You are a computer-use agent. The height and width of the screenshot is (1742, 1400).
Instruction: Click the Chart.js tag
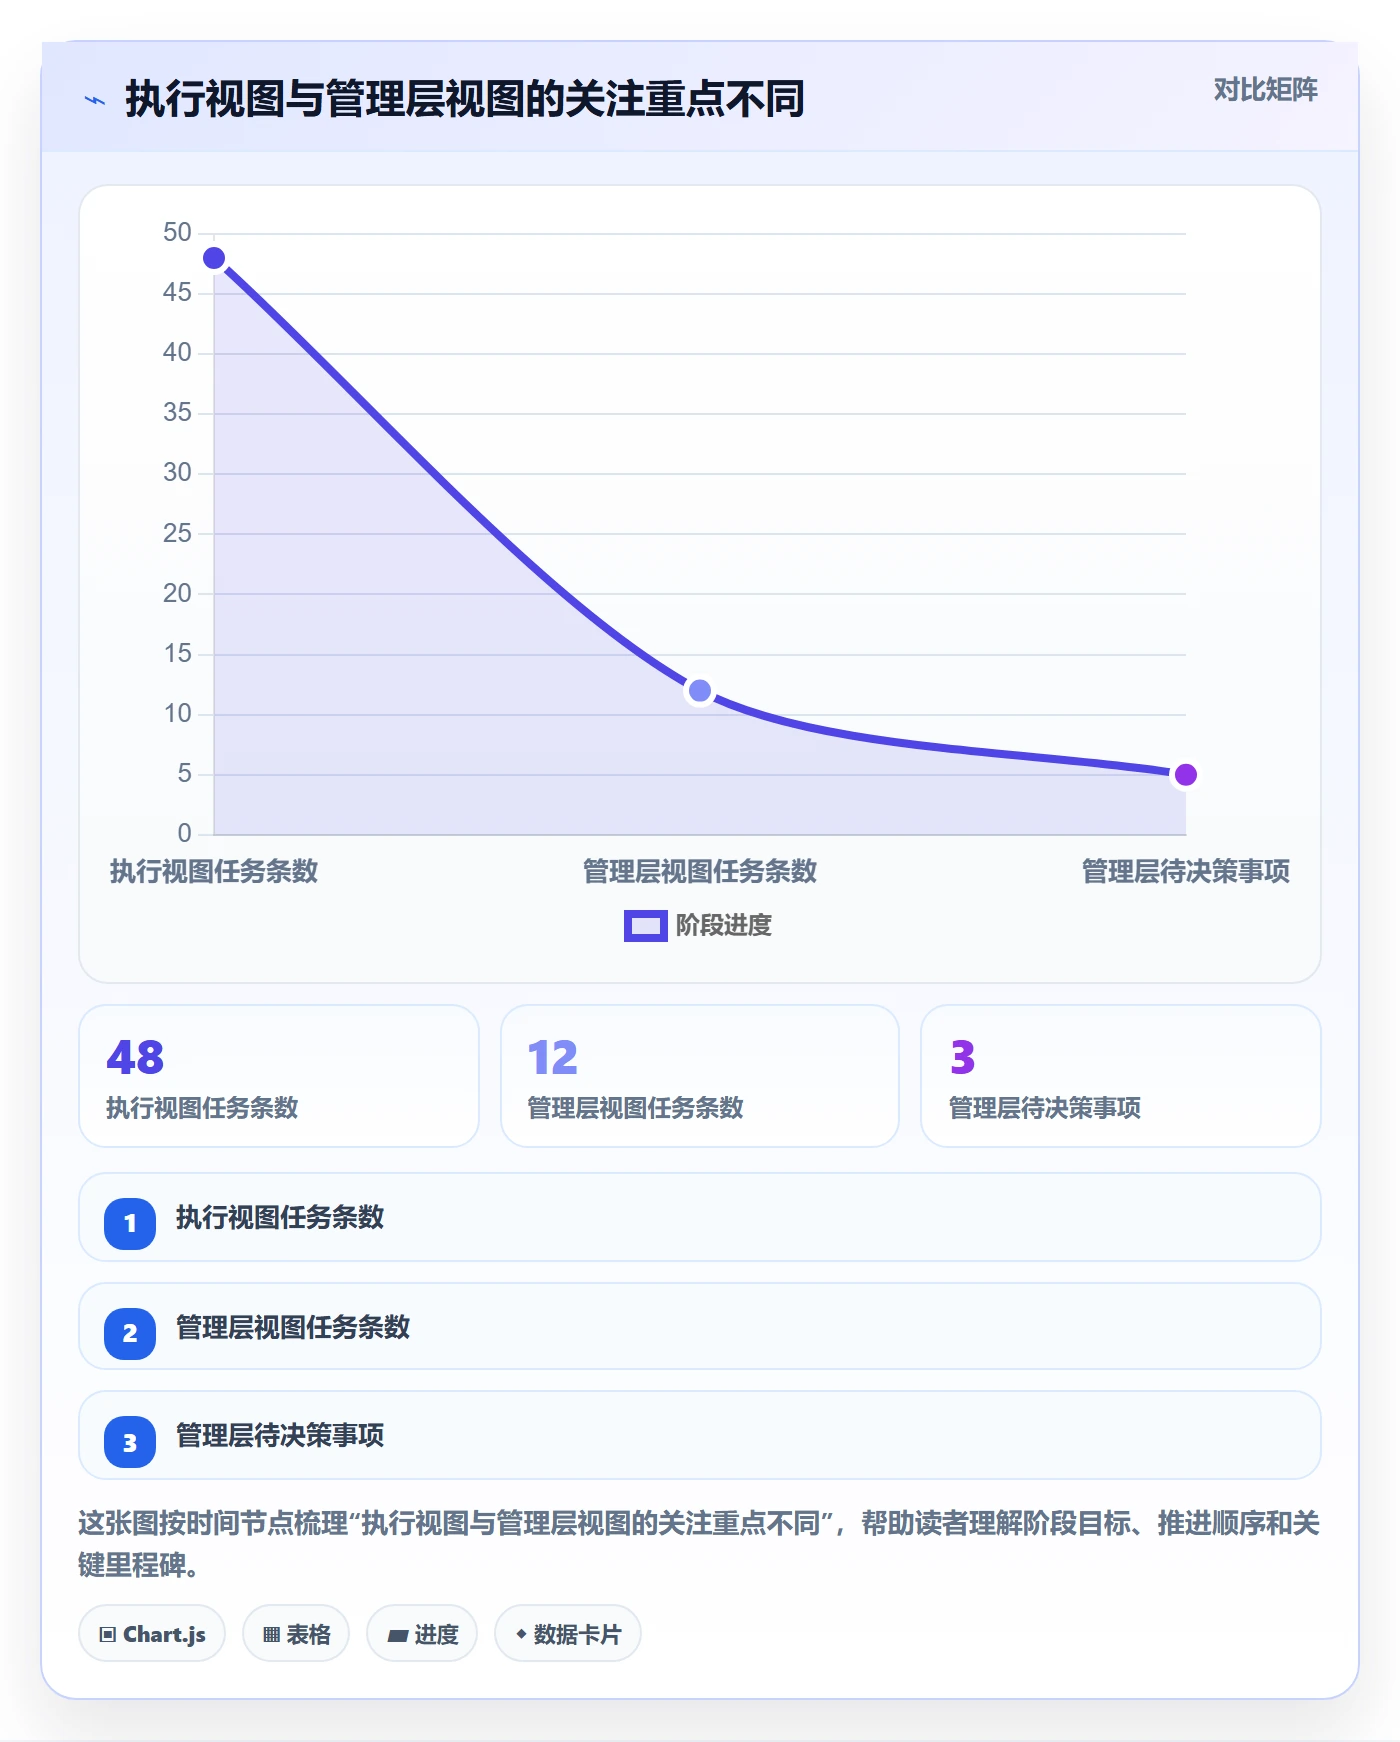(152, 1634)
